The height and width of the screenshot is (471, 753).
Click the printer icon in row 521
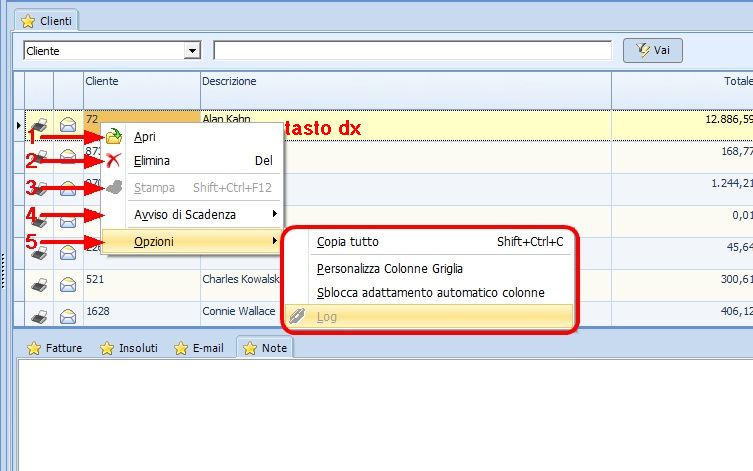point(39,285)
